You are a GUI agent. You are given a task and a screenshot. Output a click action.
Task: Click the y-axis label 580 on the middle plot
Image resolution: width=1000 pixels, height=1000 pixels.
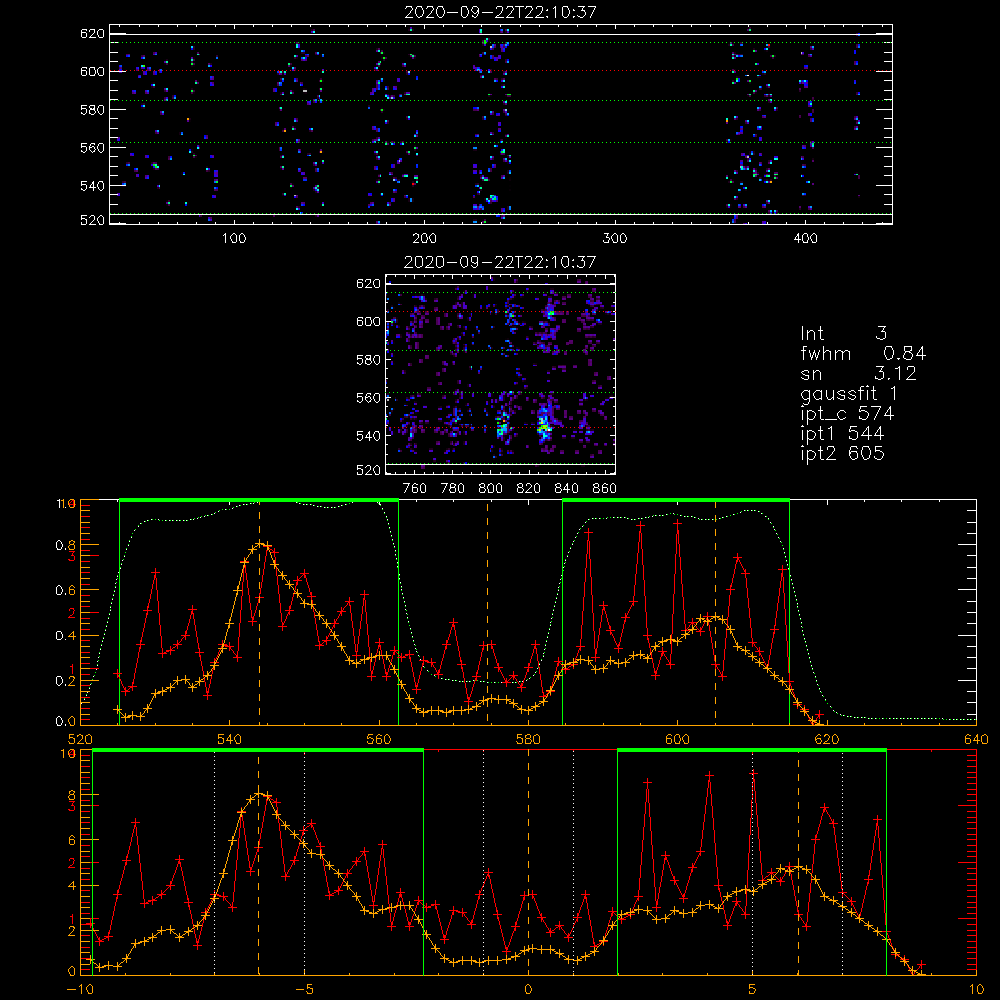[368, 360]
